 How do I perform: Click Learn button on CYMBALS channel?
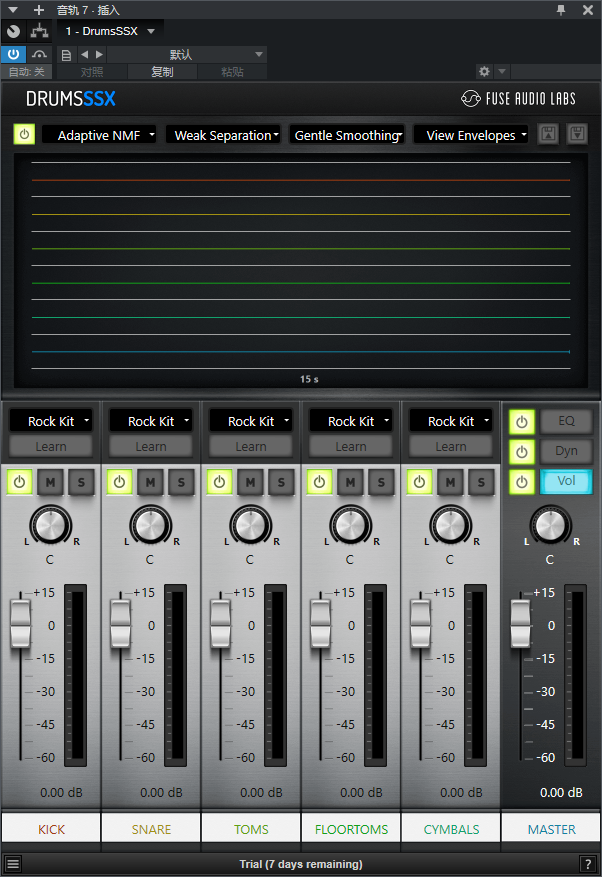tap(451, 447)
